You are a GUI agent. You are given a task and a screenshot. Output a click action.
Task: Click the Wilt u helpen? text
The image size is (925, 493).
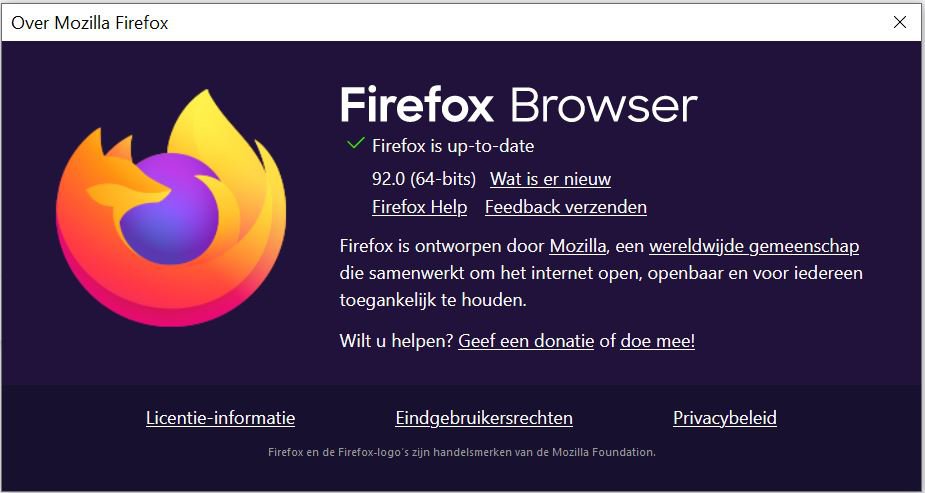pyautogui.click(x=396, y=341)
